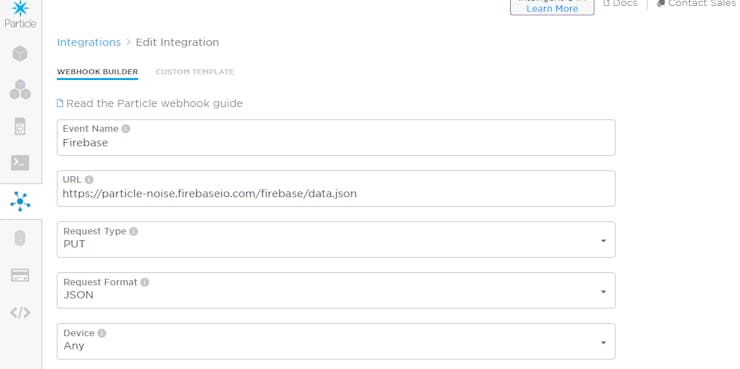Expand the Device dropdown
This screenshot has width=740, height=369.
click(x=336, y=342)
